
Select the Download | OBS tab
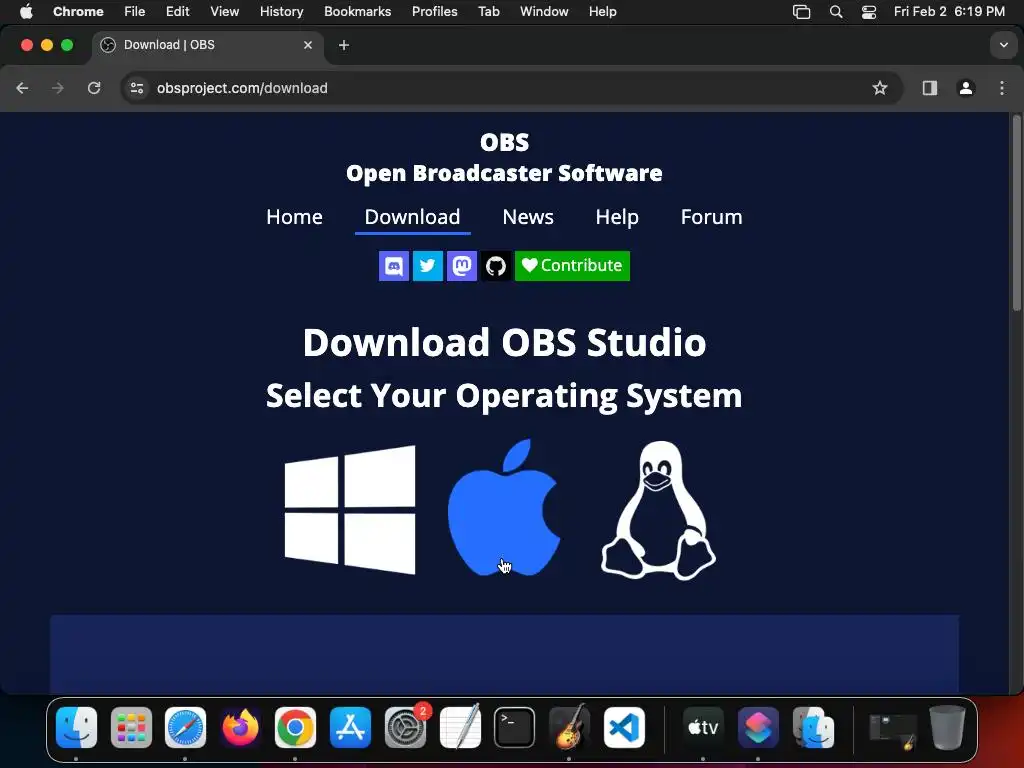(x=208, y=45)
